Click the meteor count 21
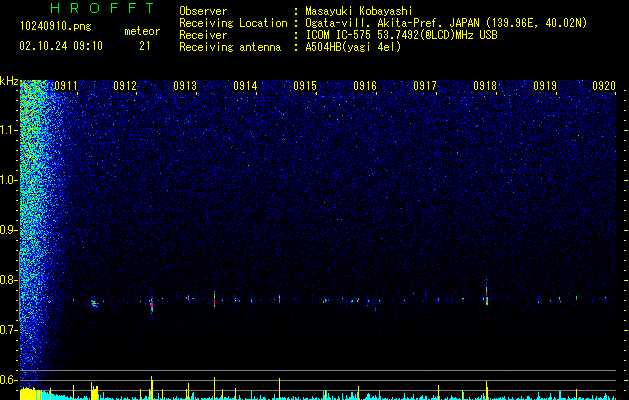Viewport: 629px width, 400px height. 144,46
